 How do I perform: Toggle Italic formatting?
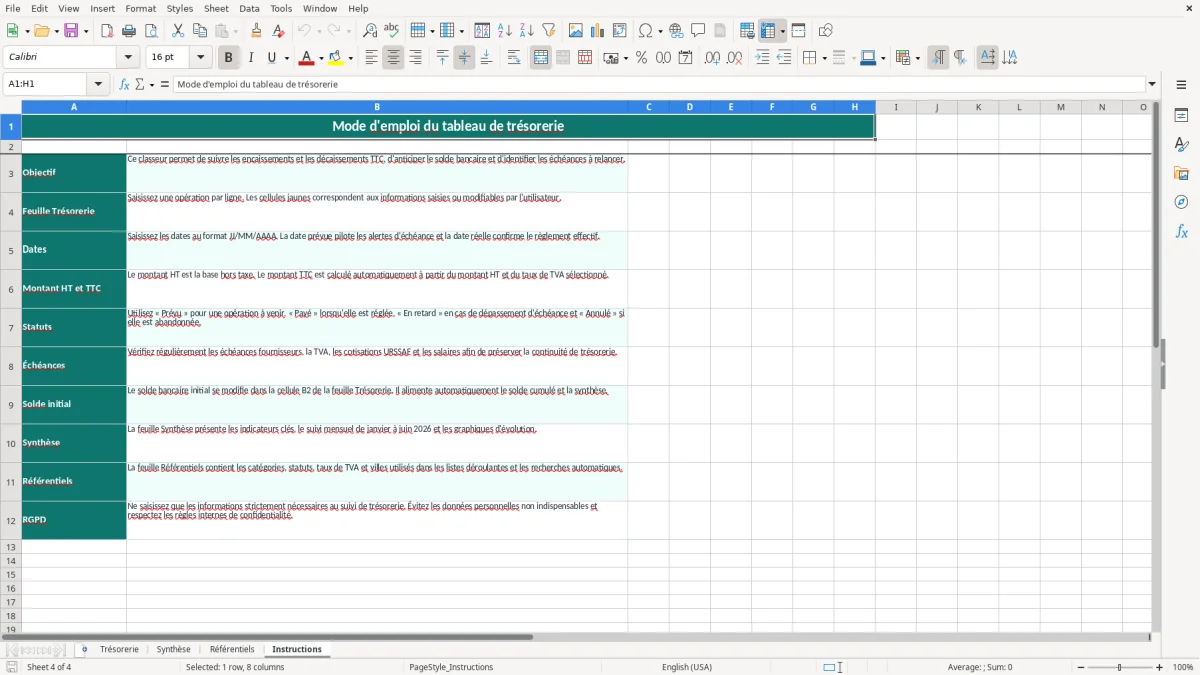[x=250, y=58]
